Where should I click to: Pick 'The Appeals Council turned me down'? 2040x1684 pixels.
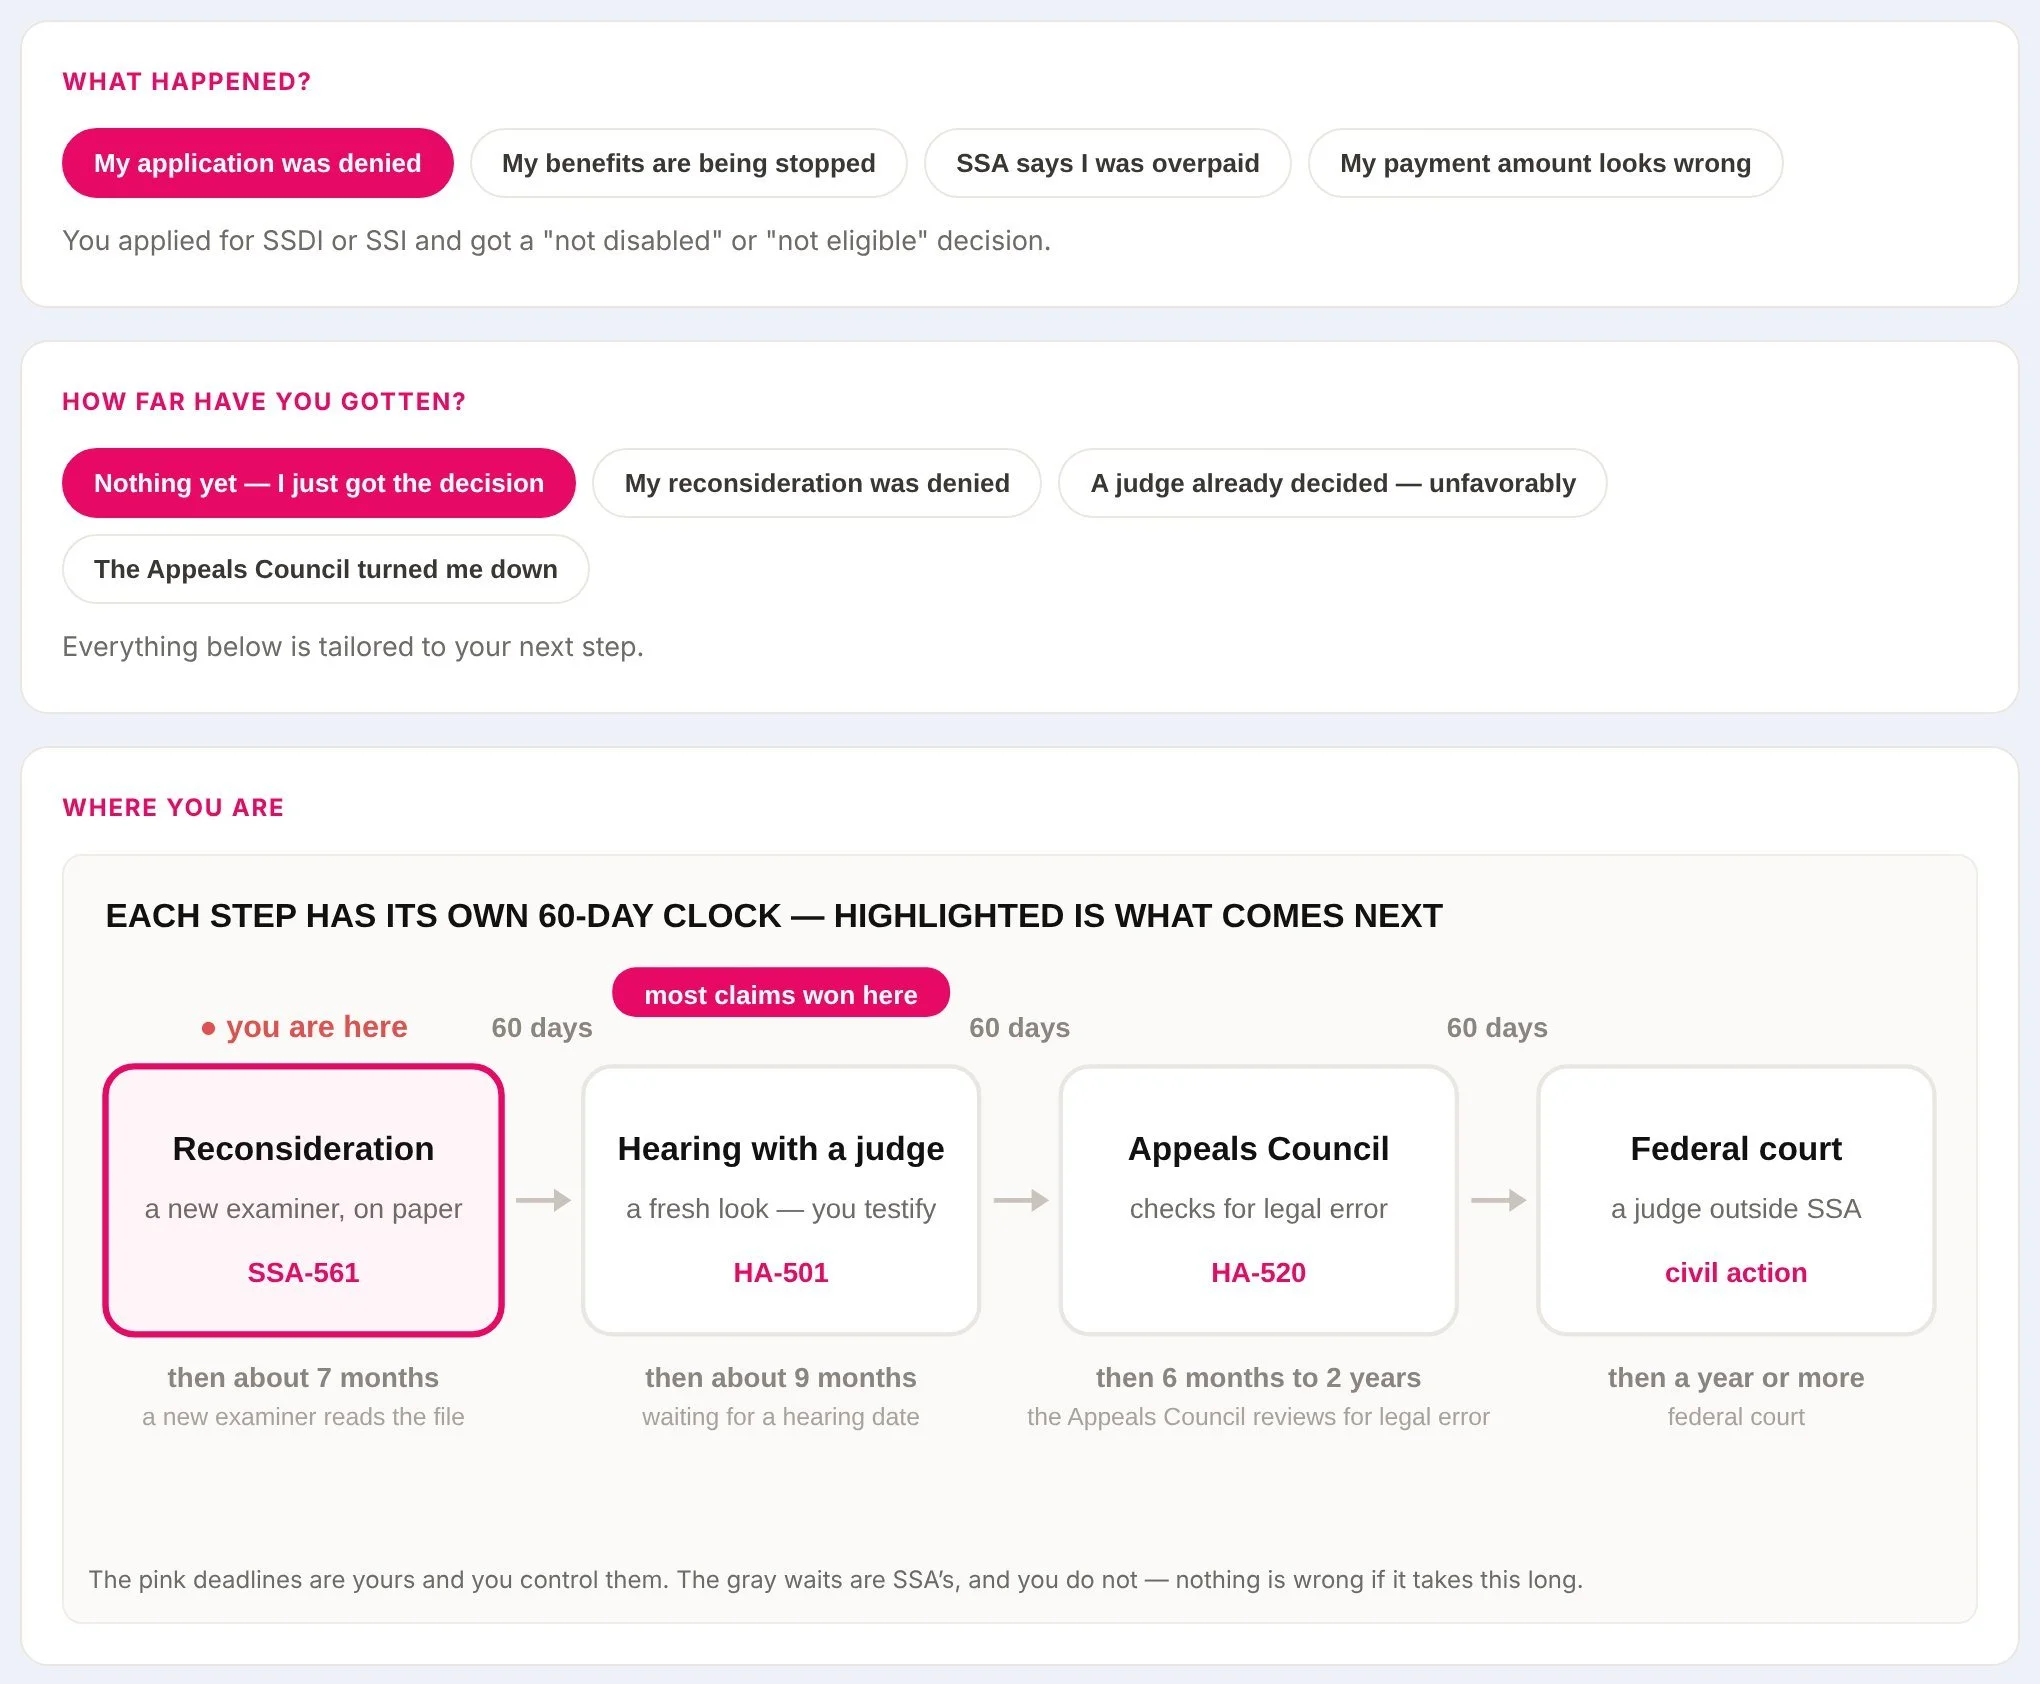click(325, 569)
